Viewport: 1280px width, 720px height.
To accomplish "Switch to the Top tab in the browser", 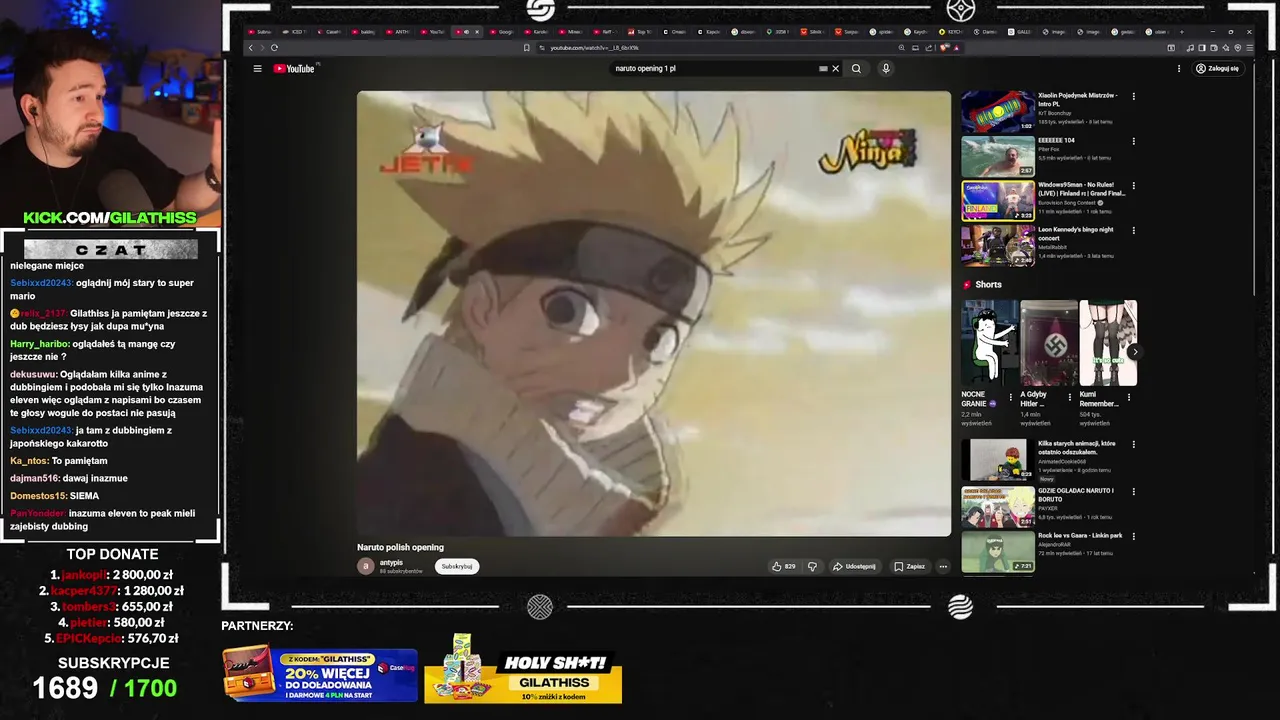I will (x=640, y=32).
